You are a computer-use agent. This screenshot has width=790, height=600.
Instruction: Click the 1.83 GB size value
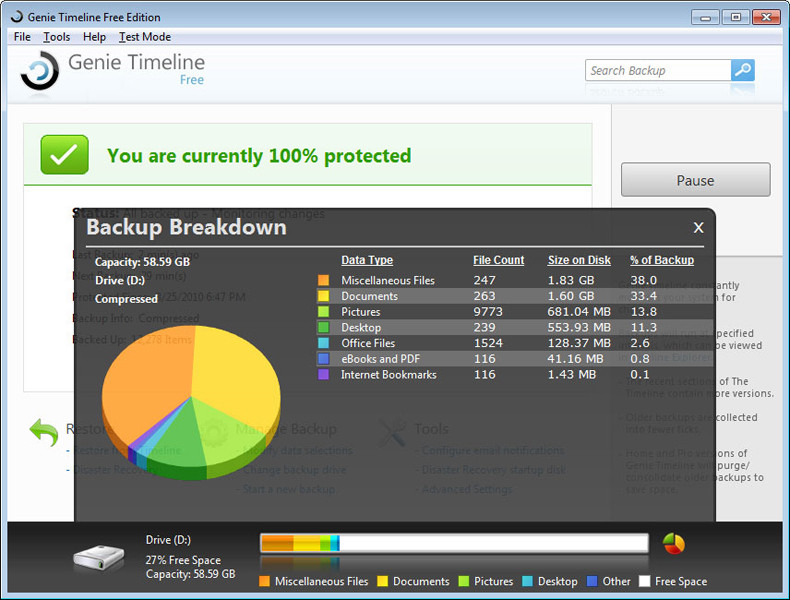(x=571, y=280)
